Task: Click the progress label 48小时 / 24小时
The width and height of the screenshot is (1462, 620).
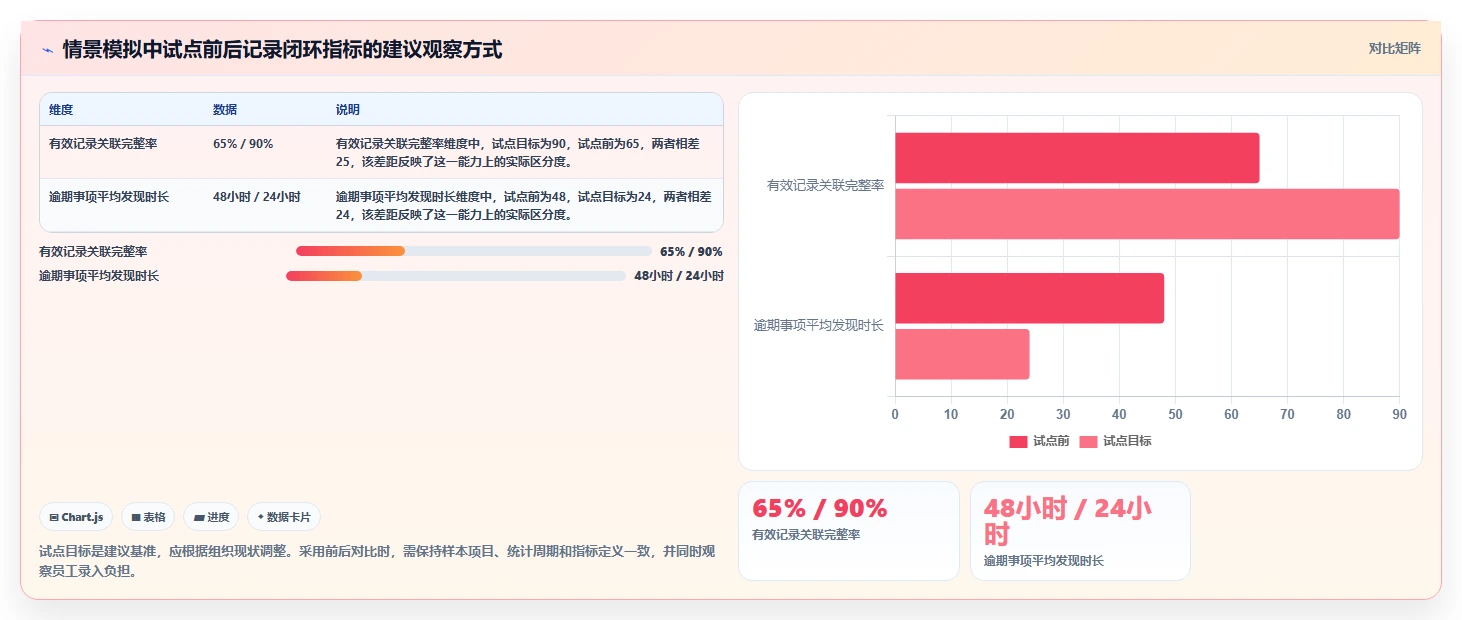Action: [x=679, y=276]
